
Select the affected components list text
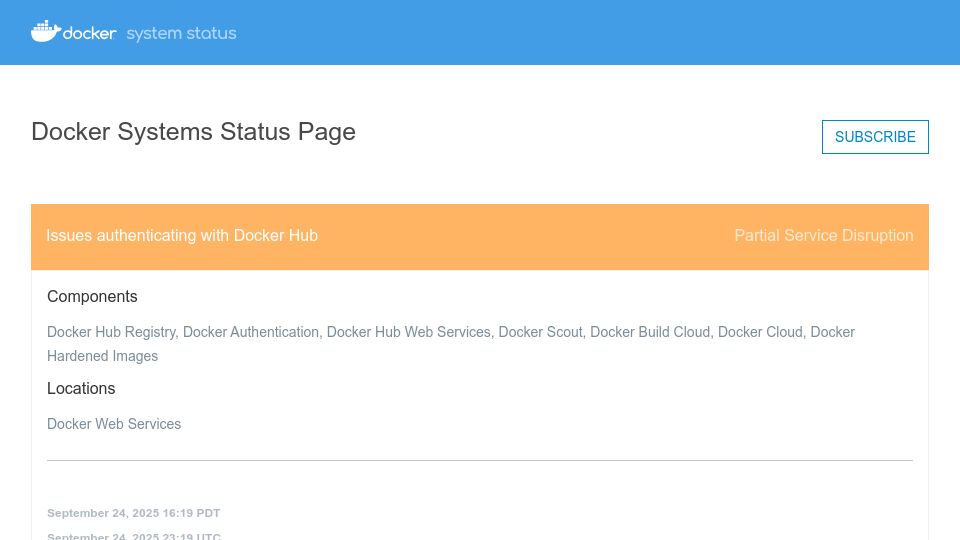(451, 344)
